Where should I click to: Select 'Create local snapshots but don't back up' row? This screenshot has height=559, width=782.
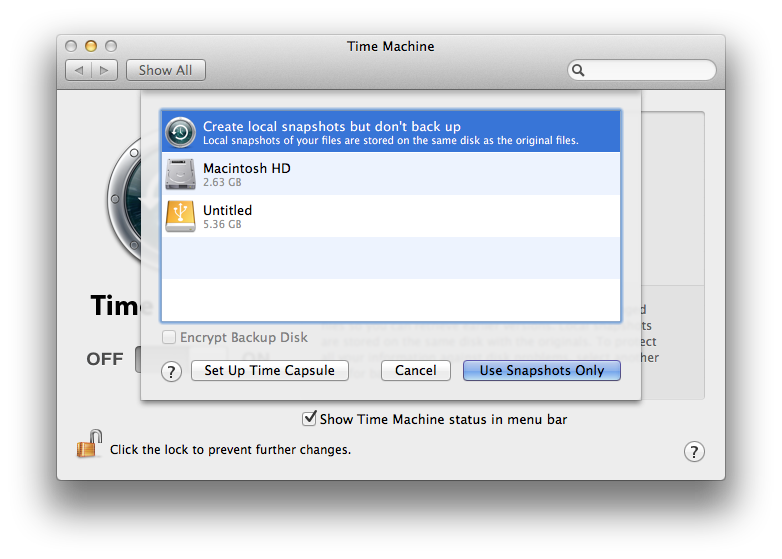391,132
